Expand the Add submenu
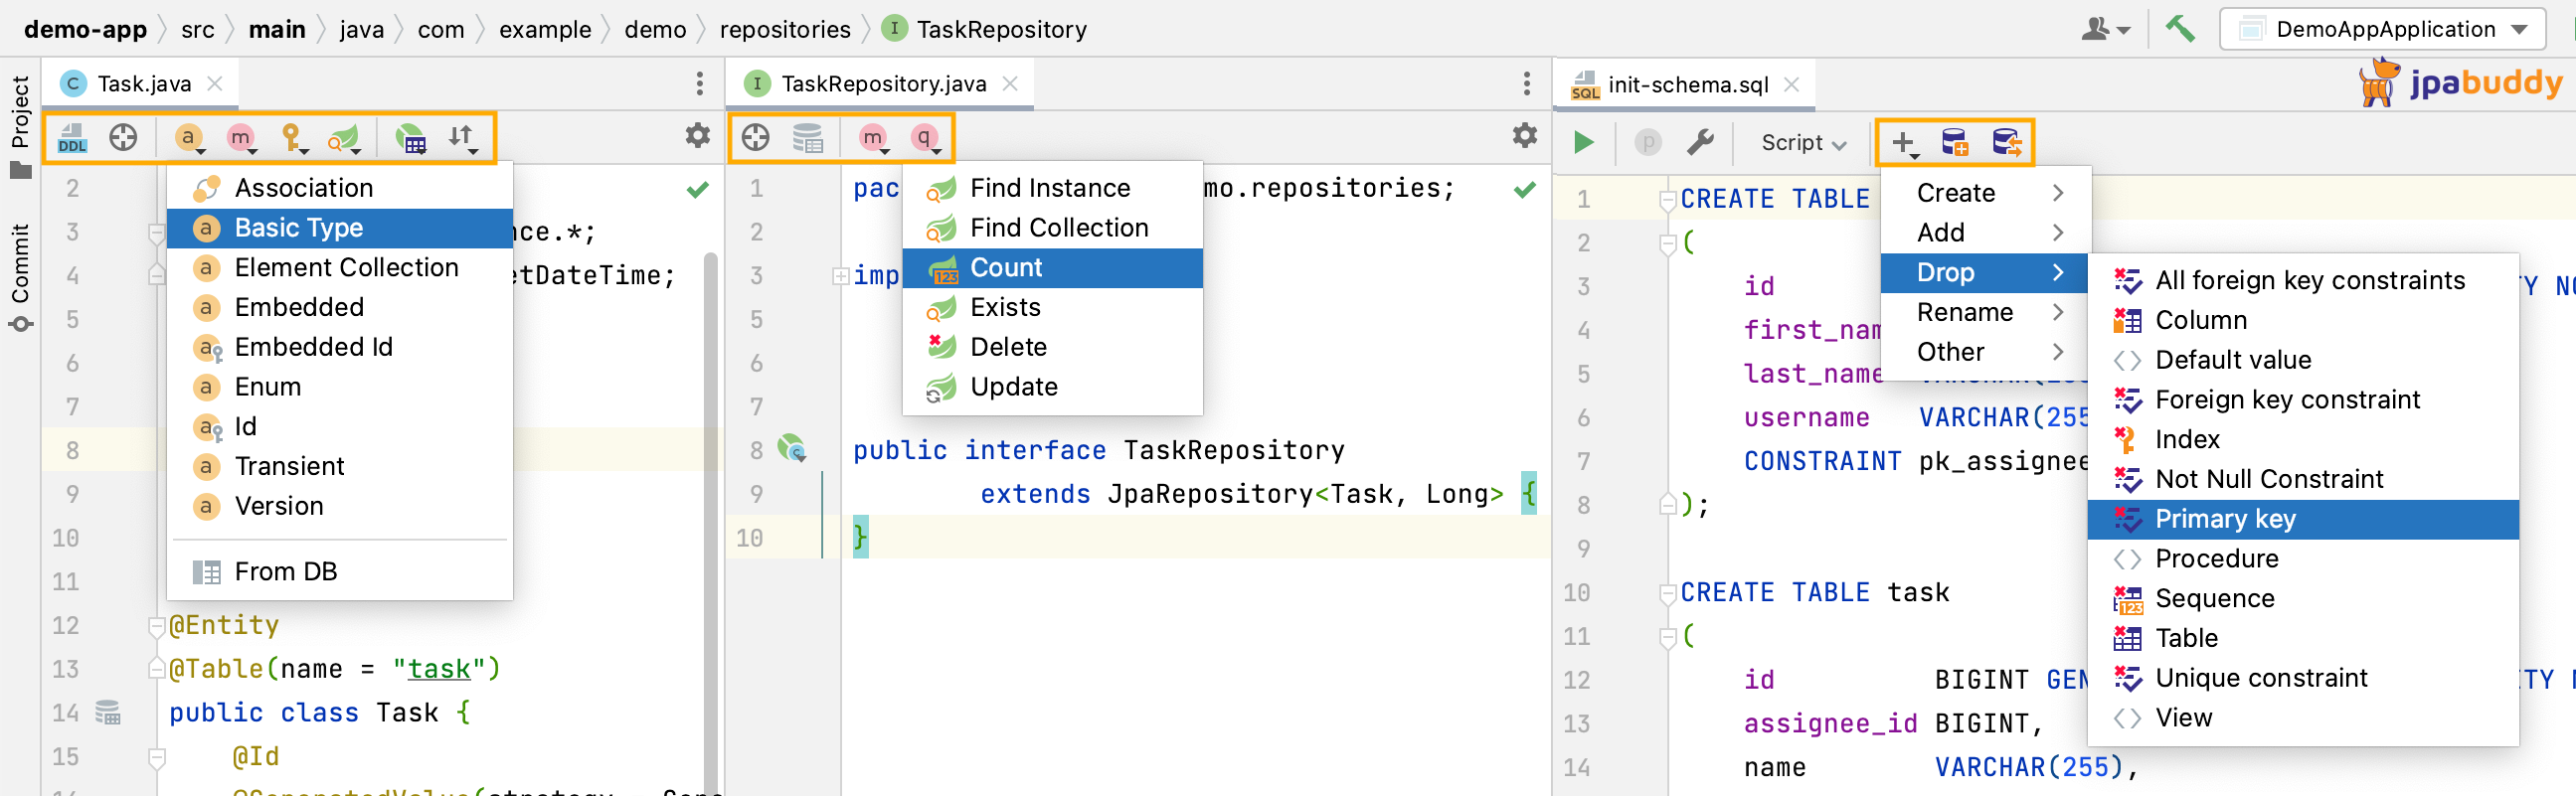Image resolution: width=2576 pixels, height=796 pixels. click(1984, 232)
